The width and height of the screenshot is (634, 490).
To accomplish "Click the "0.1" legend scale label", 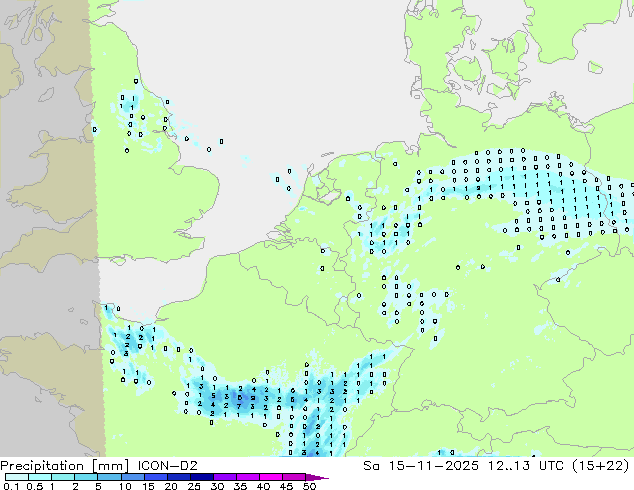I will [11, 486].
